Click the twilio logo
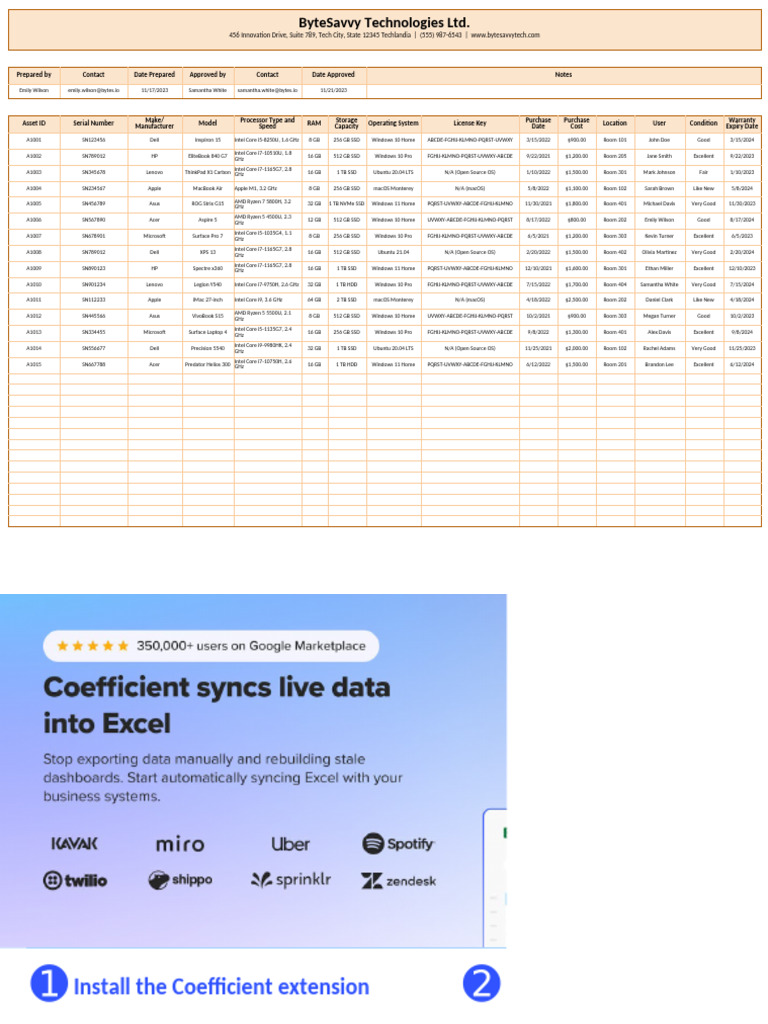This screenshot has width=768, height=1024. click(75, 880)
